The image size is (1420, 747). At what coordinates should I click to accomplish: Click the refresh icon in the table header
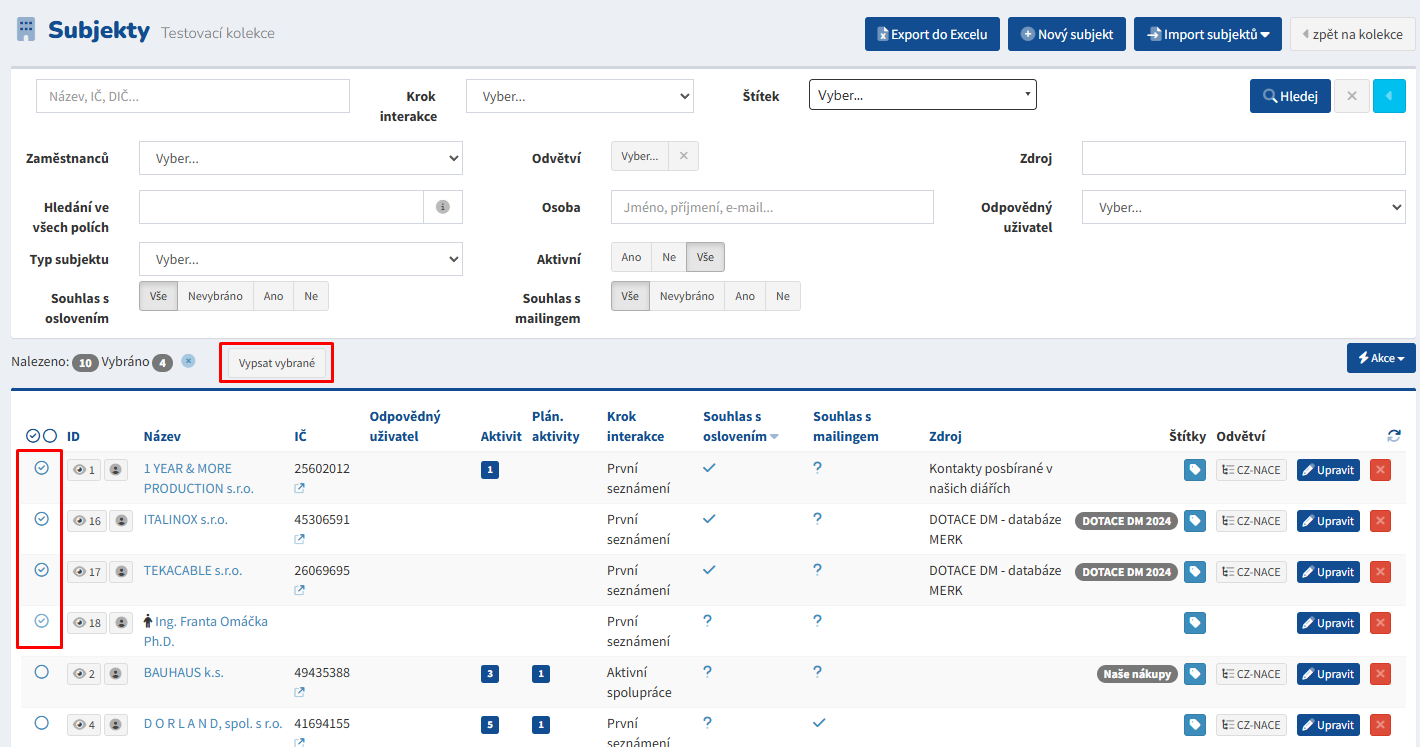[1394, 436]
